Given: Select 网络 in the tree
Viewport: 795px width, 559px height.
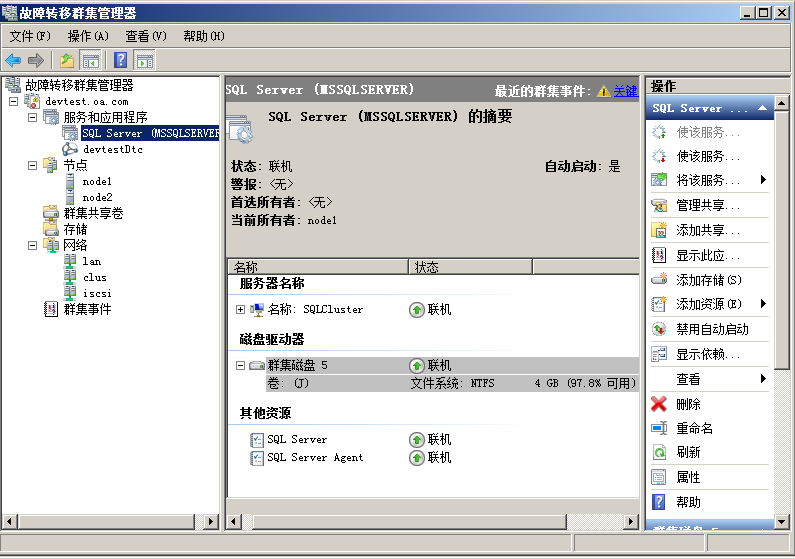Looking at the screenshot, I should click(x=75, y=245).
